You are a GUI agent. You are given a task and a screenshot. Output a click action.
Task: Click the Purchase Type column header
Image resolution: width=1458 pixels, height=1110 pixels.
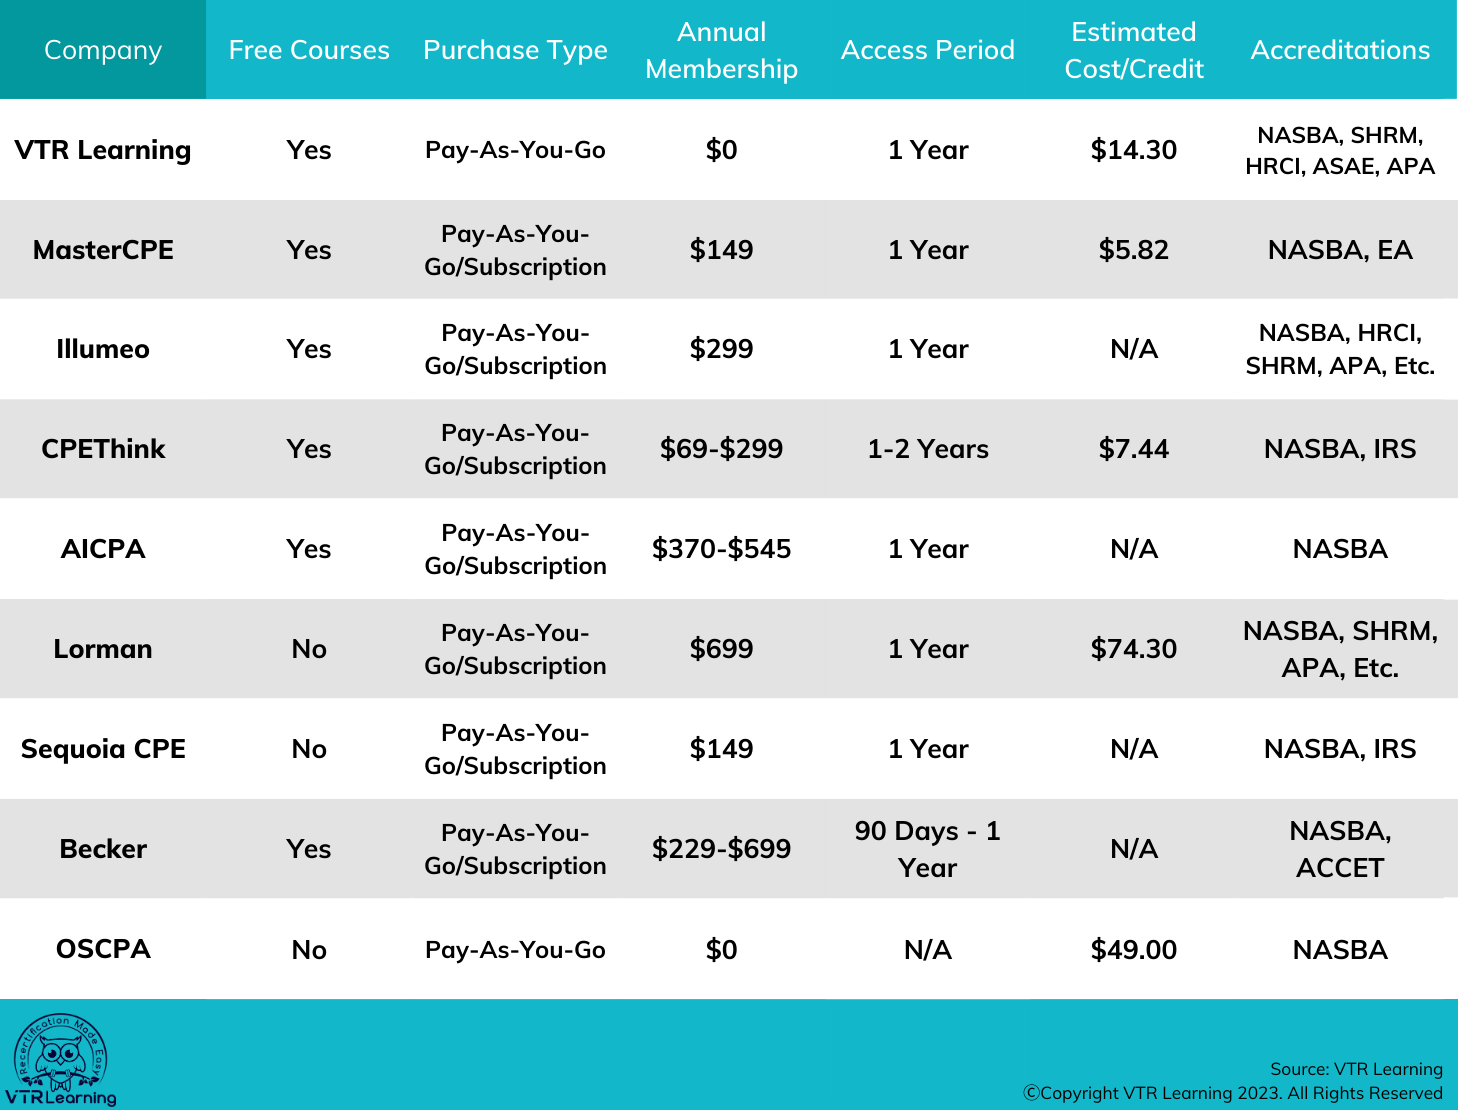515,50
